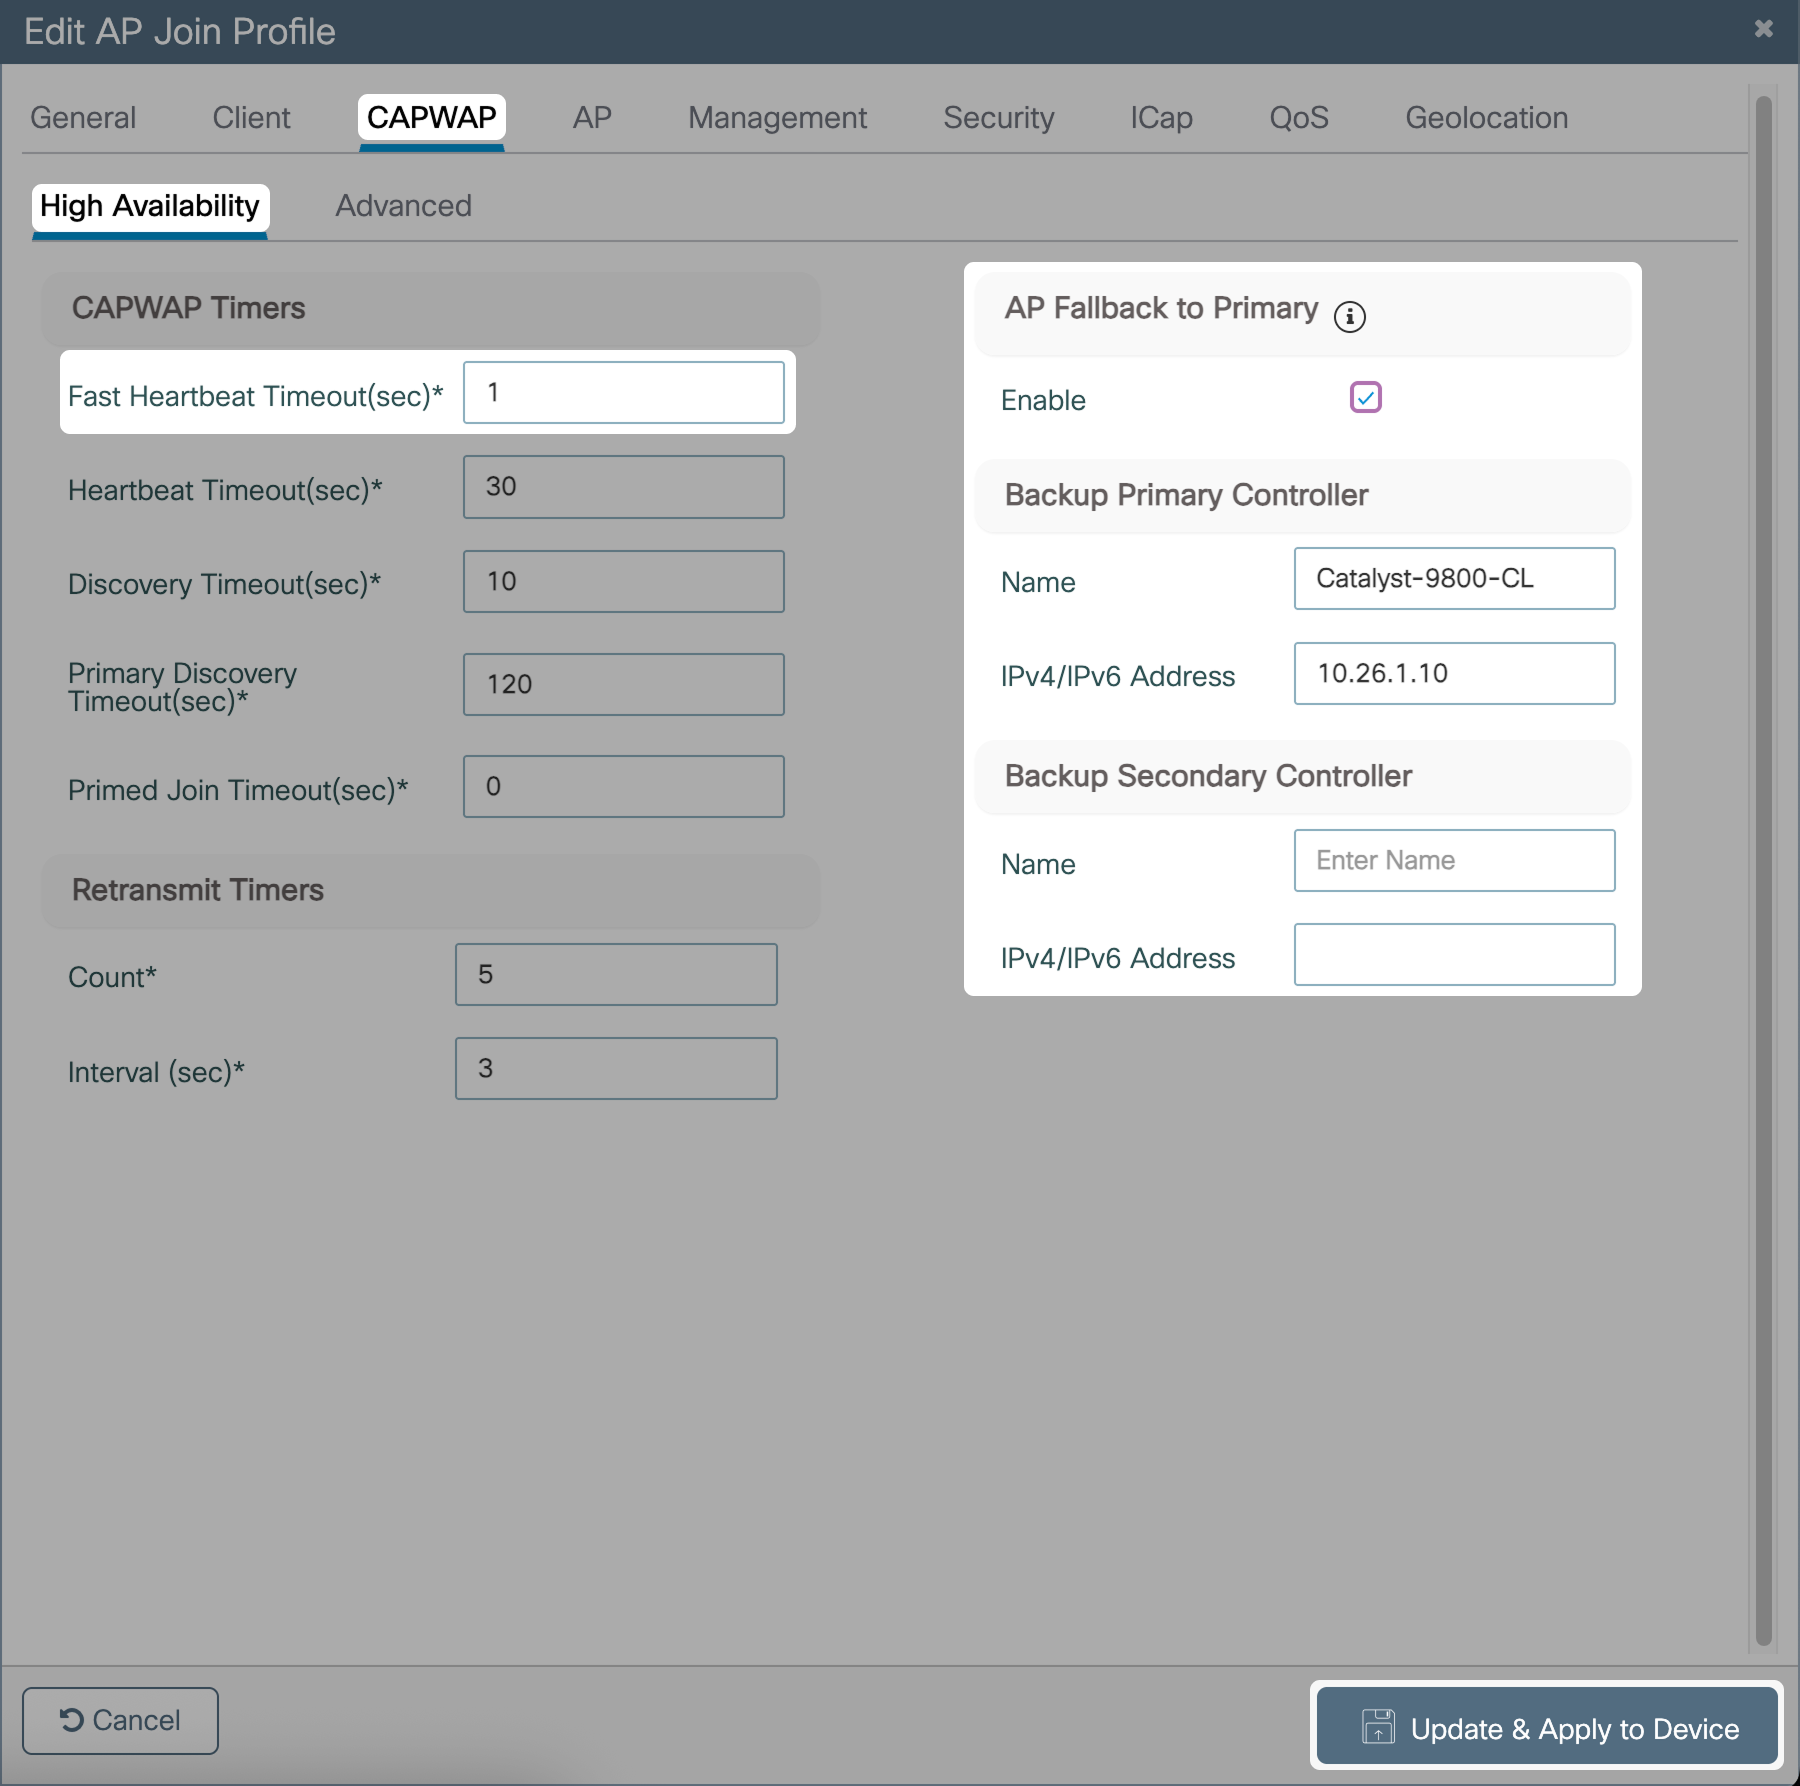The image size is (1800, 1786).
Task: Edit the Primary Discovery Timeout value
Action: [x=623, y=685]
